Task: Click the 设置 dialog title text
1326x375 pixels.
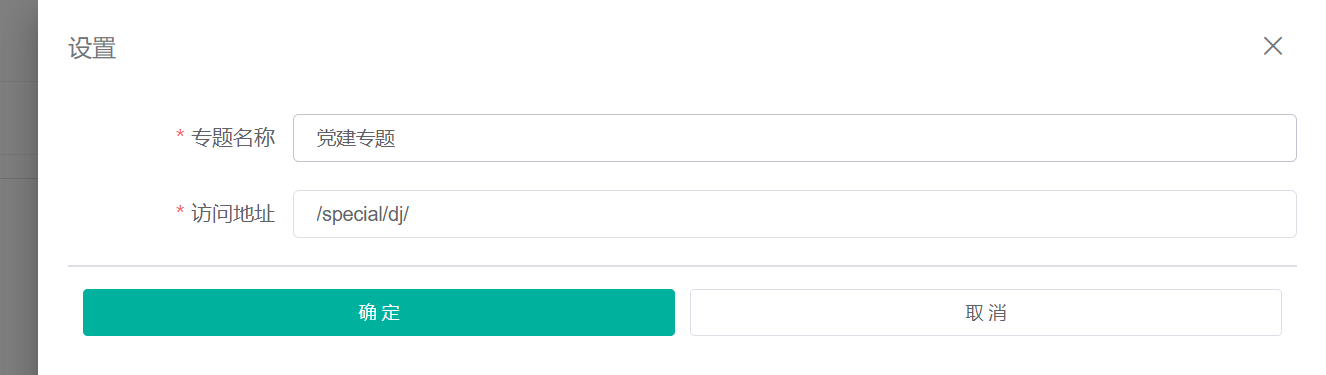Action: click(x=92, y=48)
